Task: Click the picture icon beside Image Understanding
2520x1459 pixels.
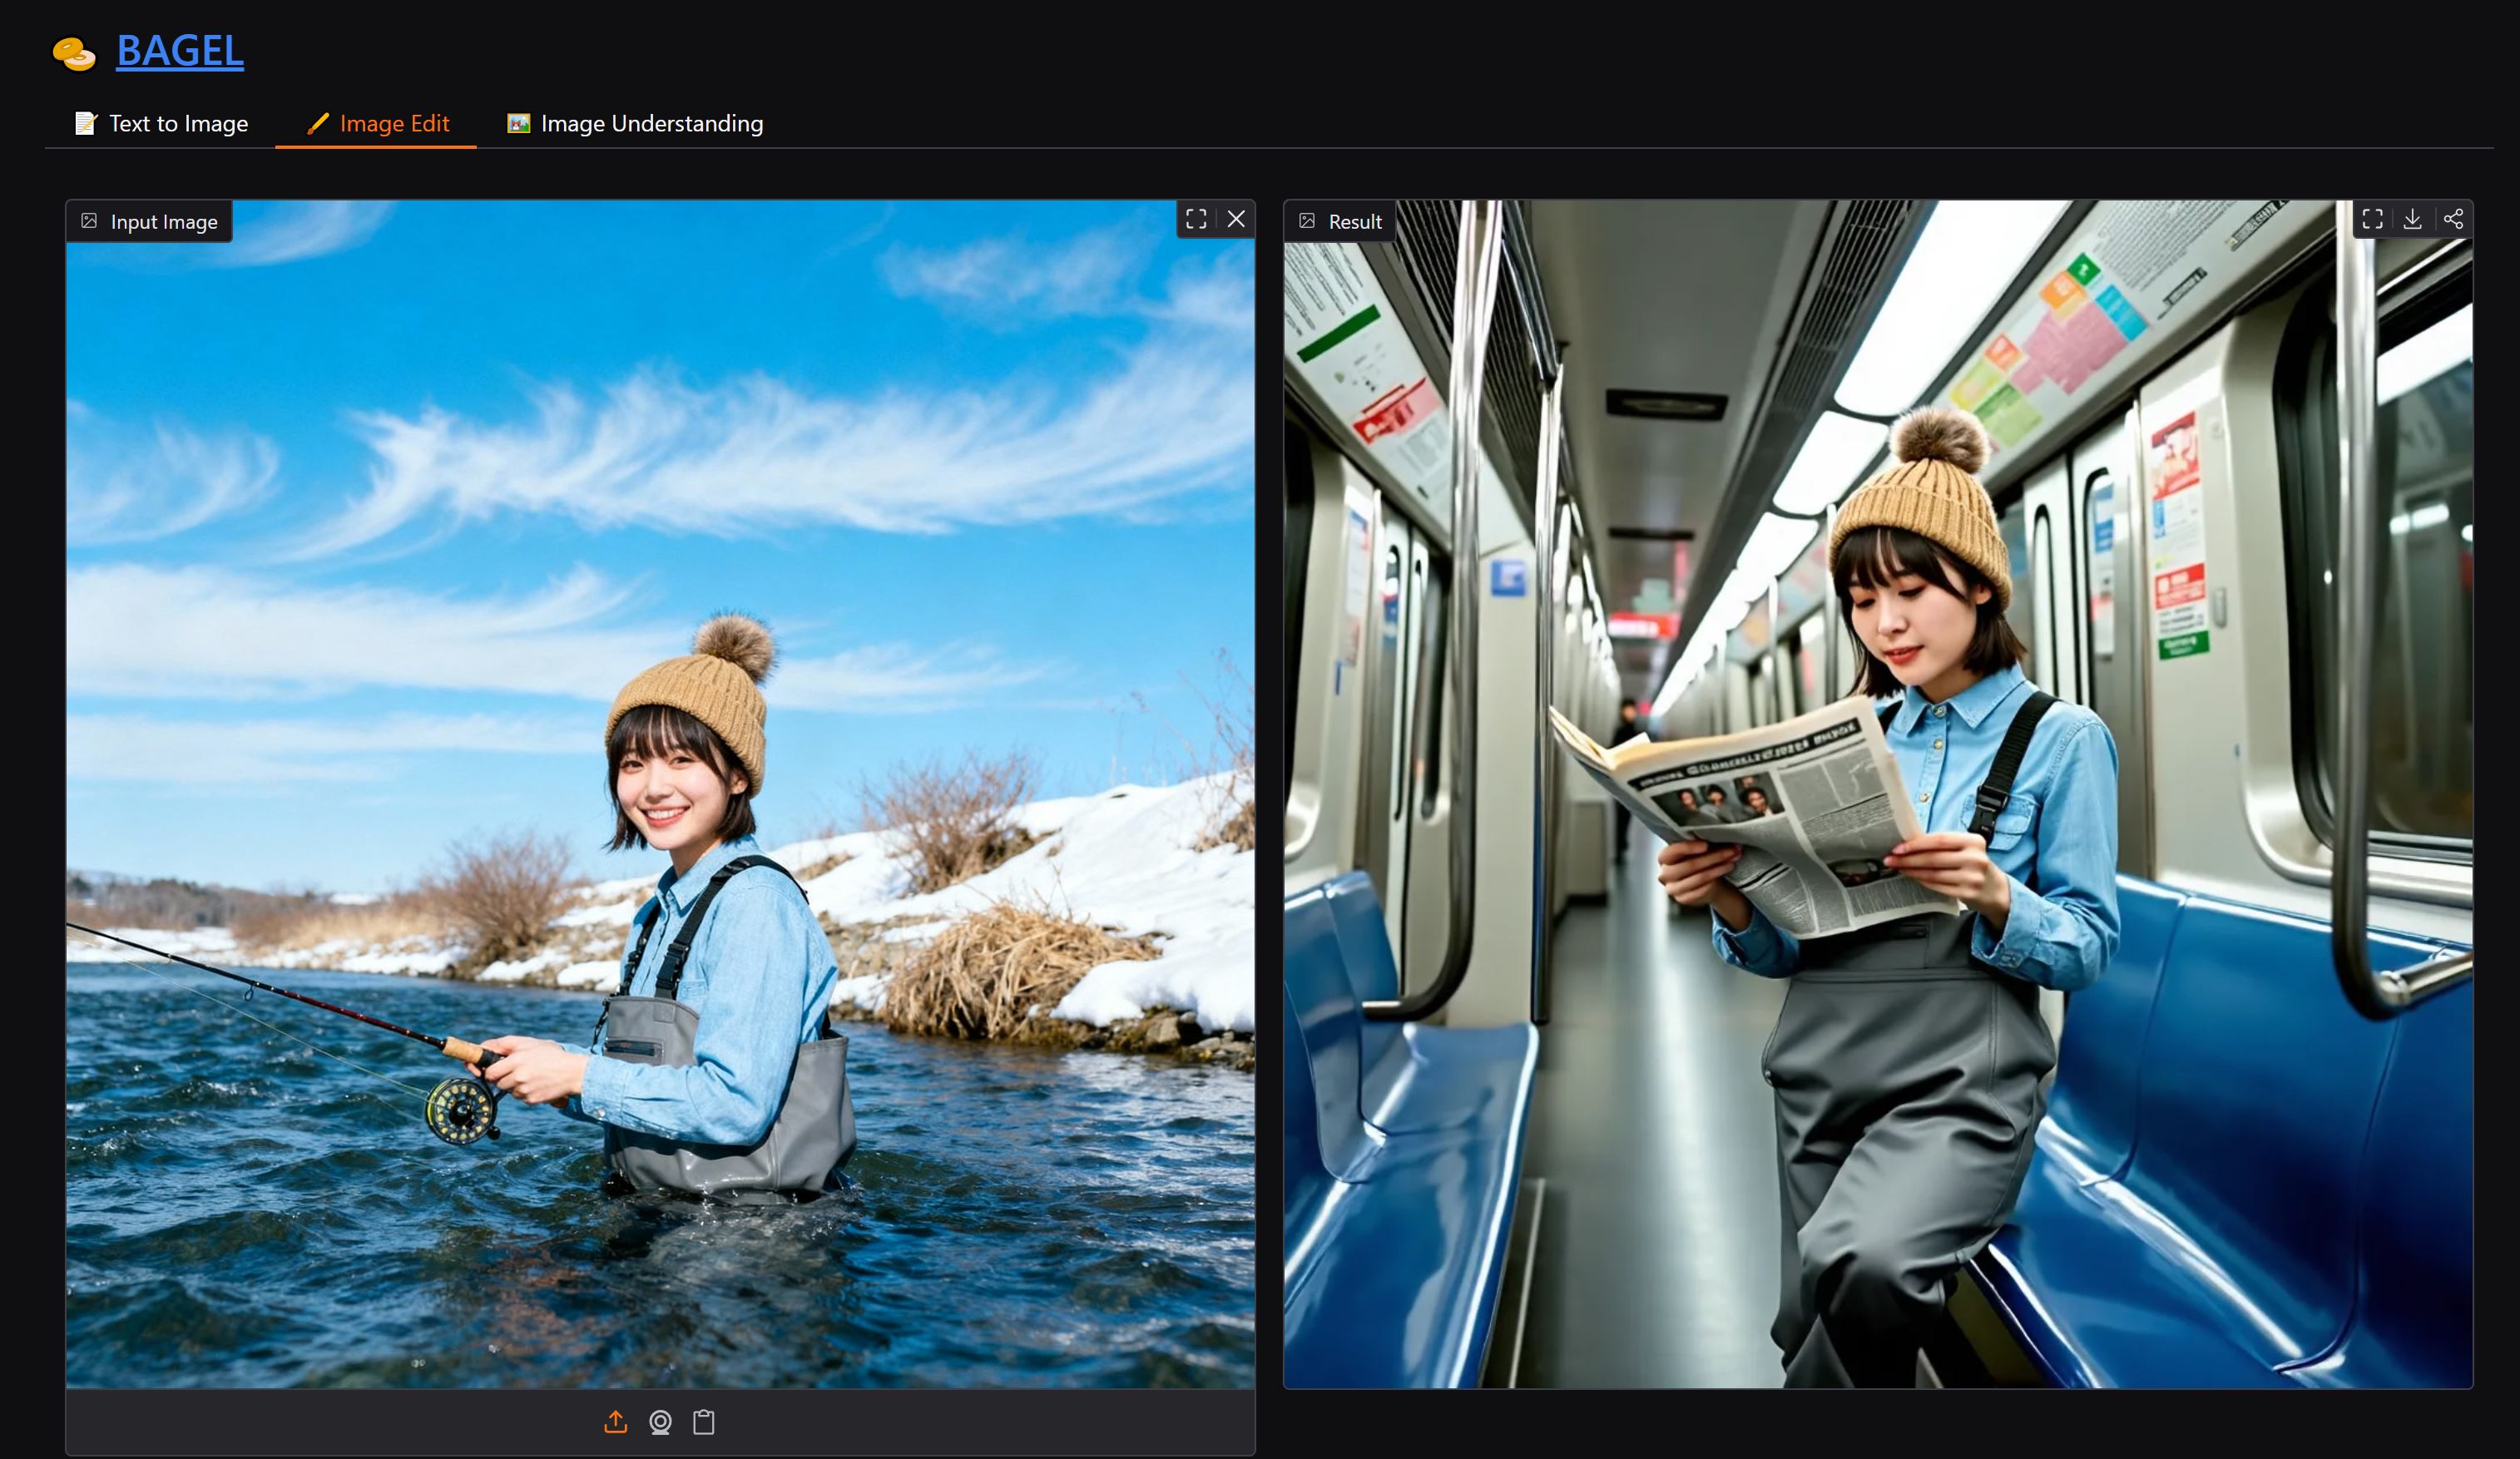Action: (x=518, y=123)
